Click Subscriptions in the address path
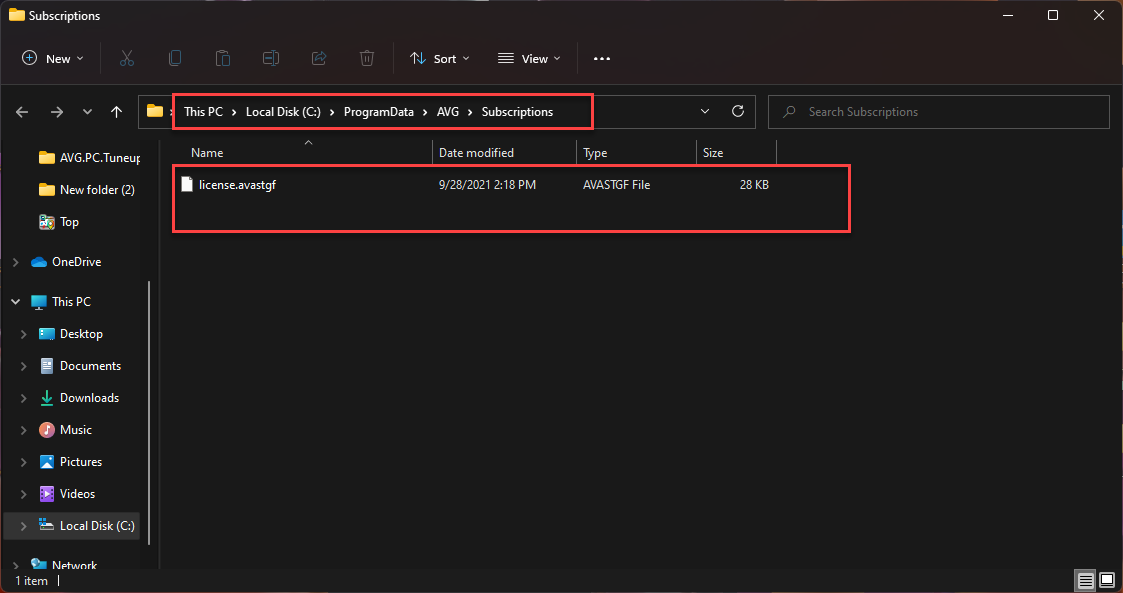Screen dimensions: 1123x593 517,112
